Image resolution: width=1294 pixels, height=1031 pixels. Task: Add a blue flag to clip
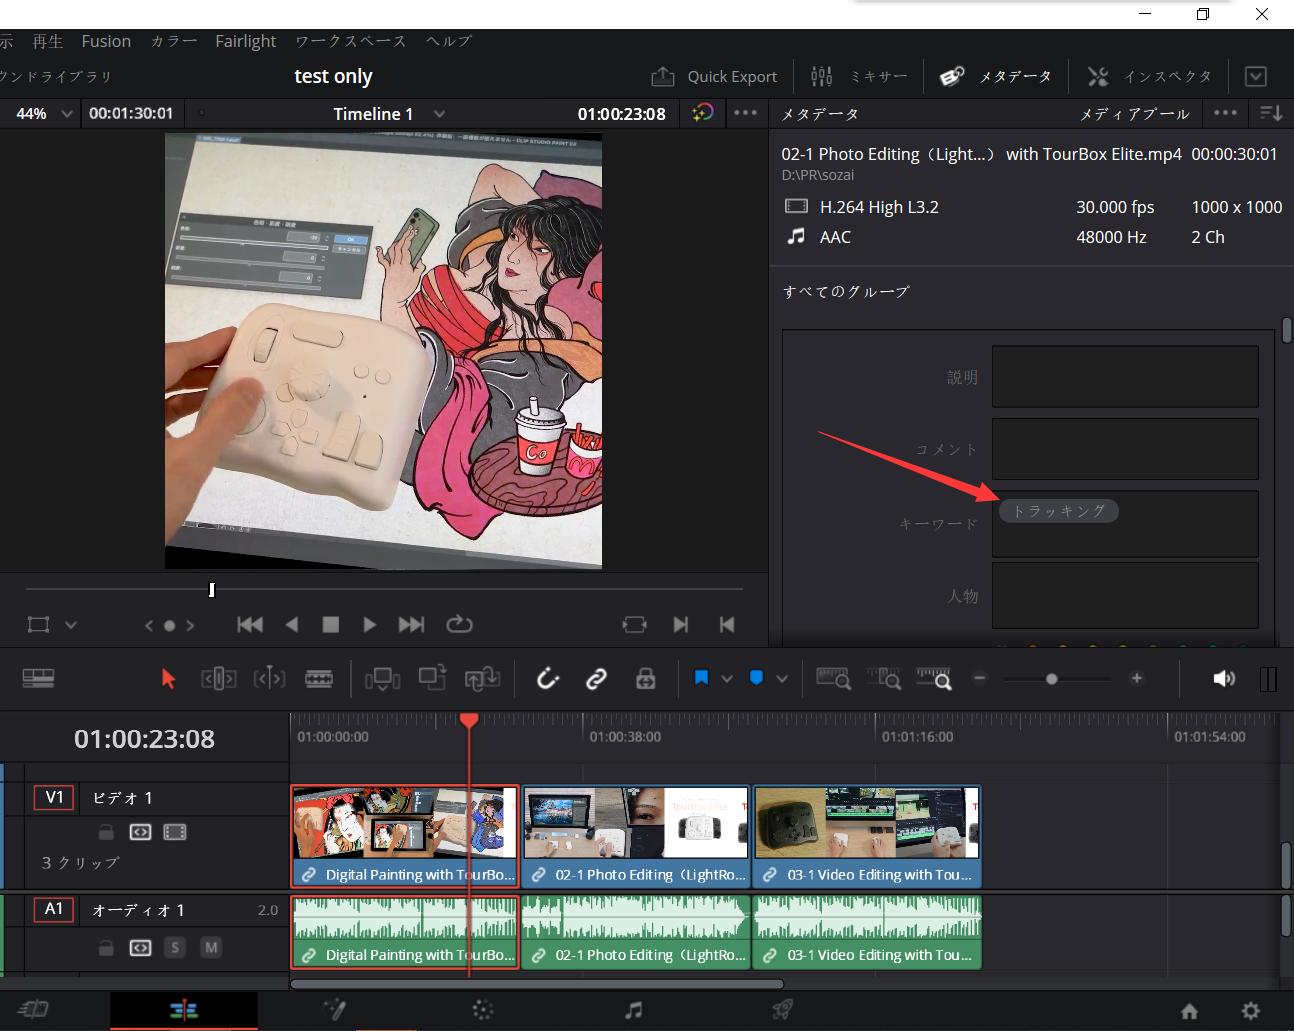pos(701,678)
